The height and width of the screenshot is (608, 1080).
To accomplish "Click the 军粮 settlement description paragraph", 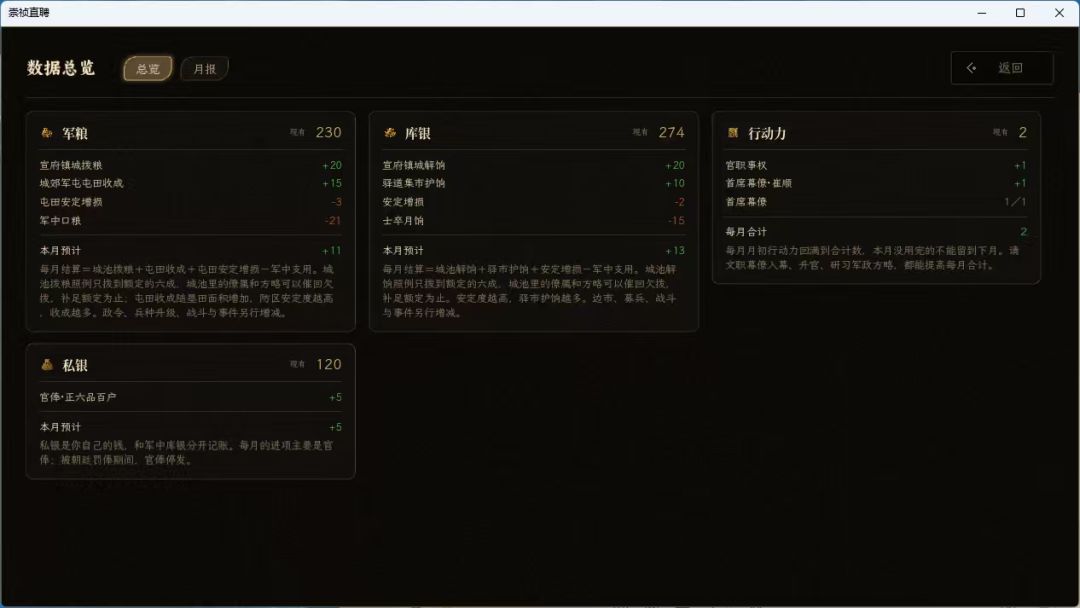I will click(187, 291).
